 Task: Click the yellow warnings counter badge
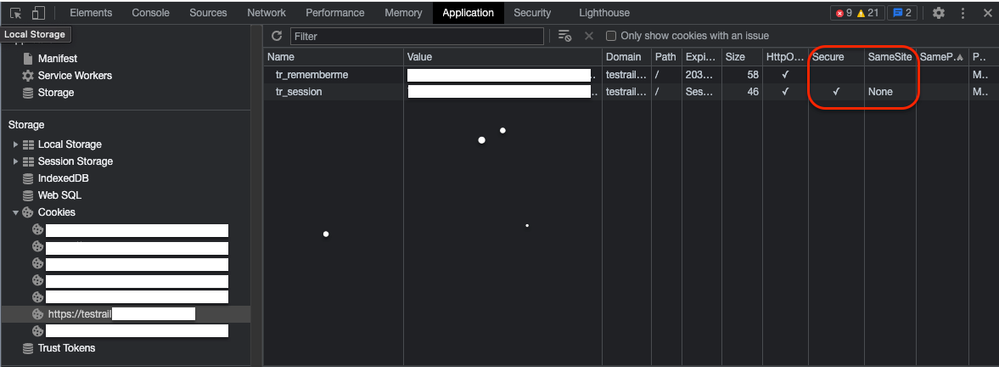(867, 13)
